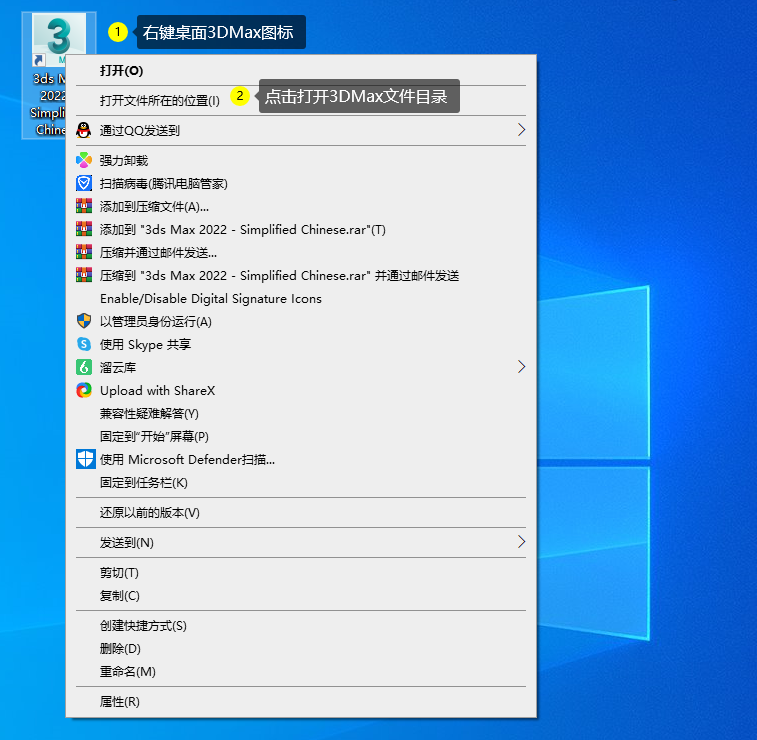Click 使用 Skype 共享
The width and height of the screenshot is (757, 740).
(x=301, y=344)
